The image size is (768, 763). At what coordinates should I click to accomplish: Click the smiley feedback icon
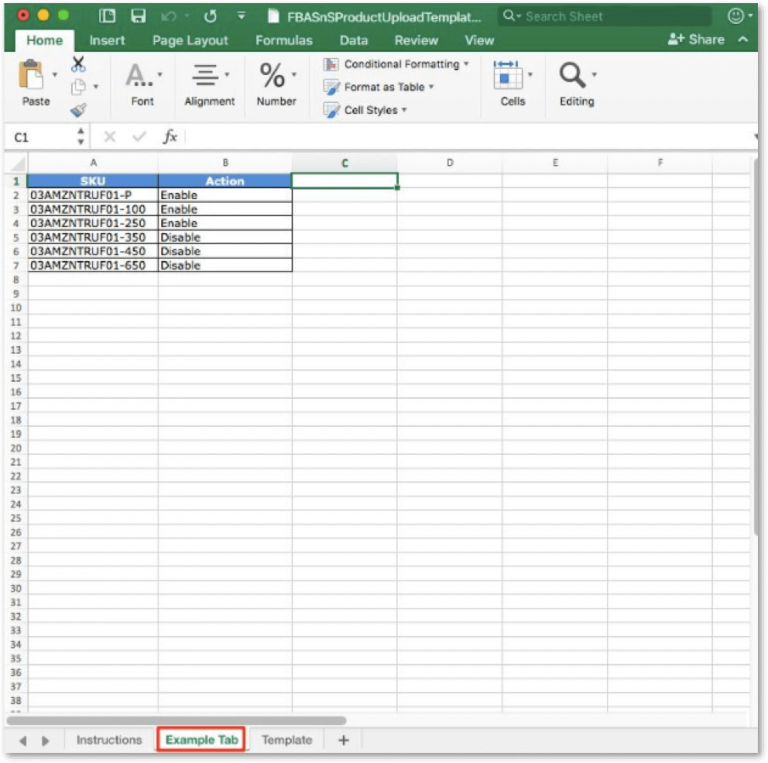point(737,16)
